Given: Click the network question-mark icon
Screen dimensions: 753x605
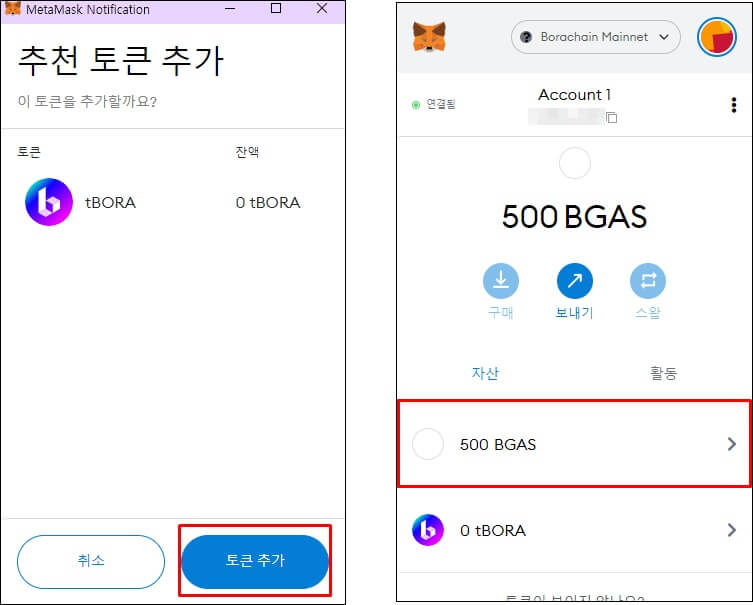Looking at the screenshot, I should pyautogui.click(x=526, y=37).
